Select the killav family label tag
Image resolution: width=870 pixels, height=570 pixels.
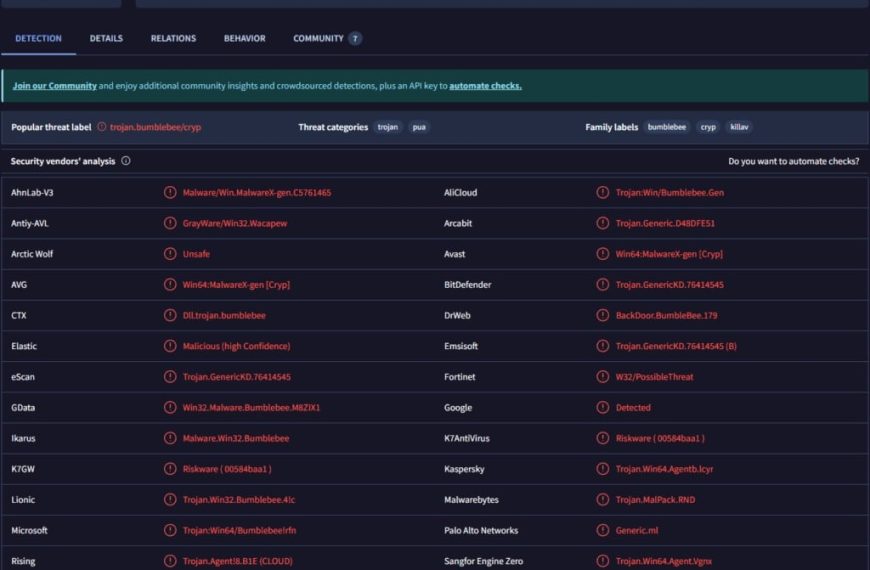(739, 127)
